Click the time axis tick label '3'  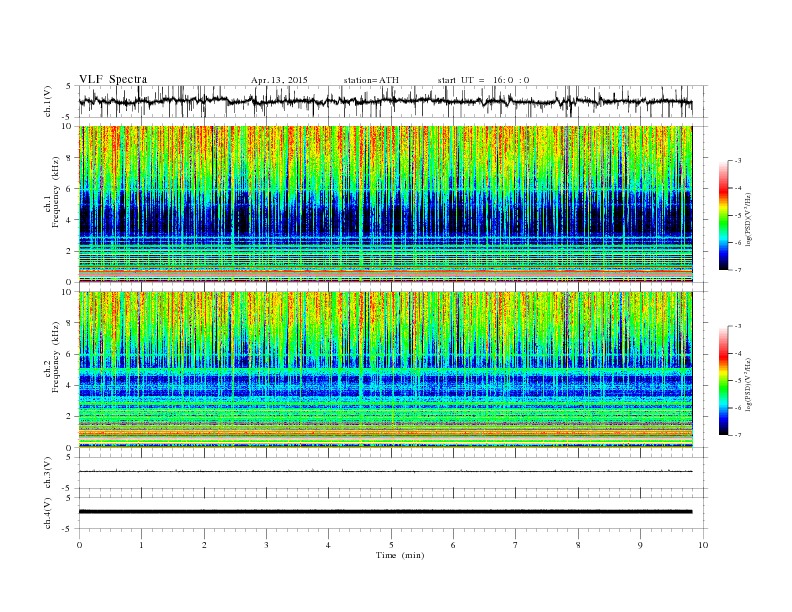[266, 545]
